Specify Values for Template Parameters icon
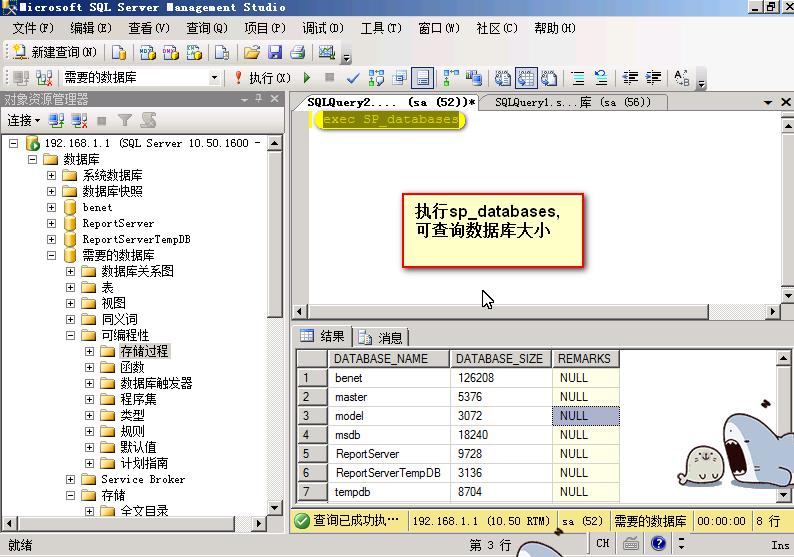 click(682, 78)
